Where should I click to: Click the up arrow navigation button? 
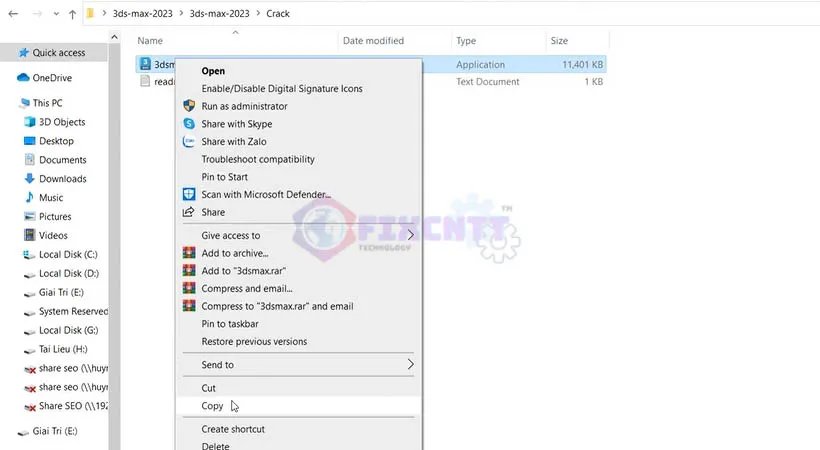pyautogui.click(x=72, y=15)
